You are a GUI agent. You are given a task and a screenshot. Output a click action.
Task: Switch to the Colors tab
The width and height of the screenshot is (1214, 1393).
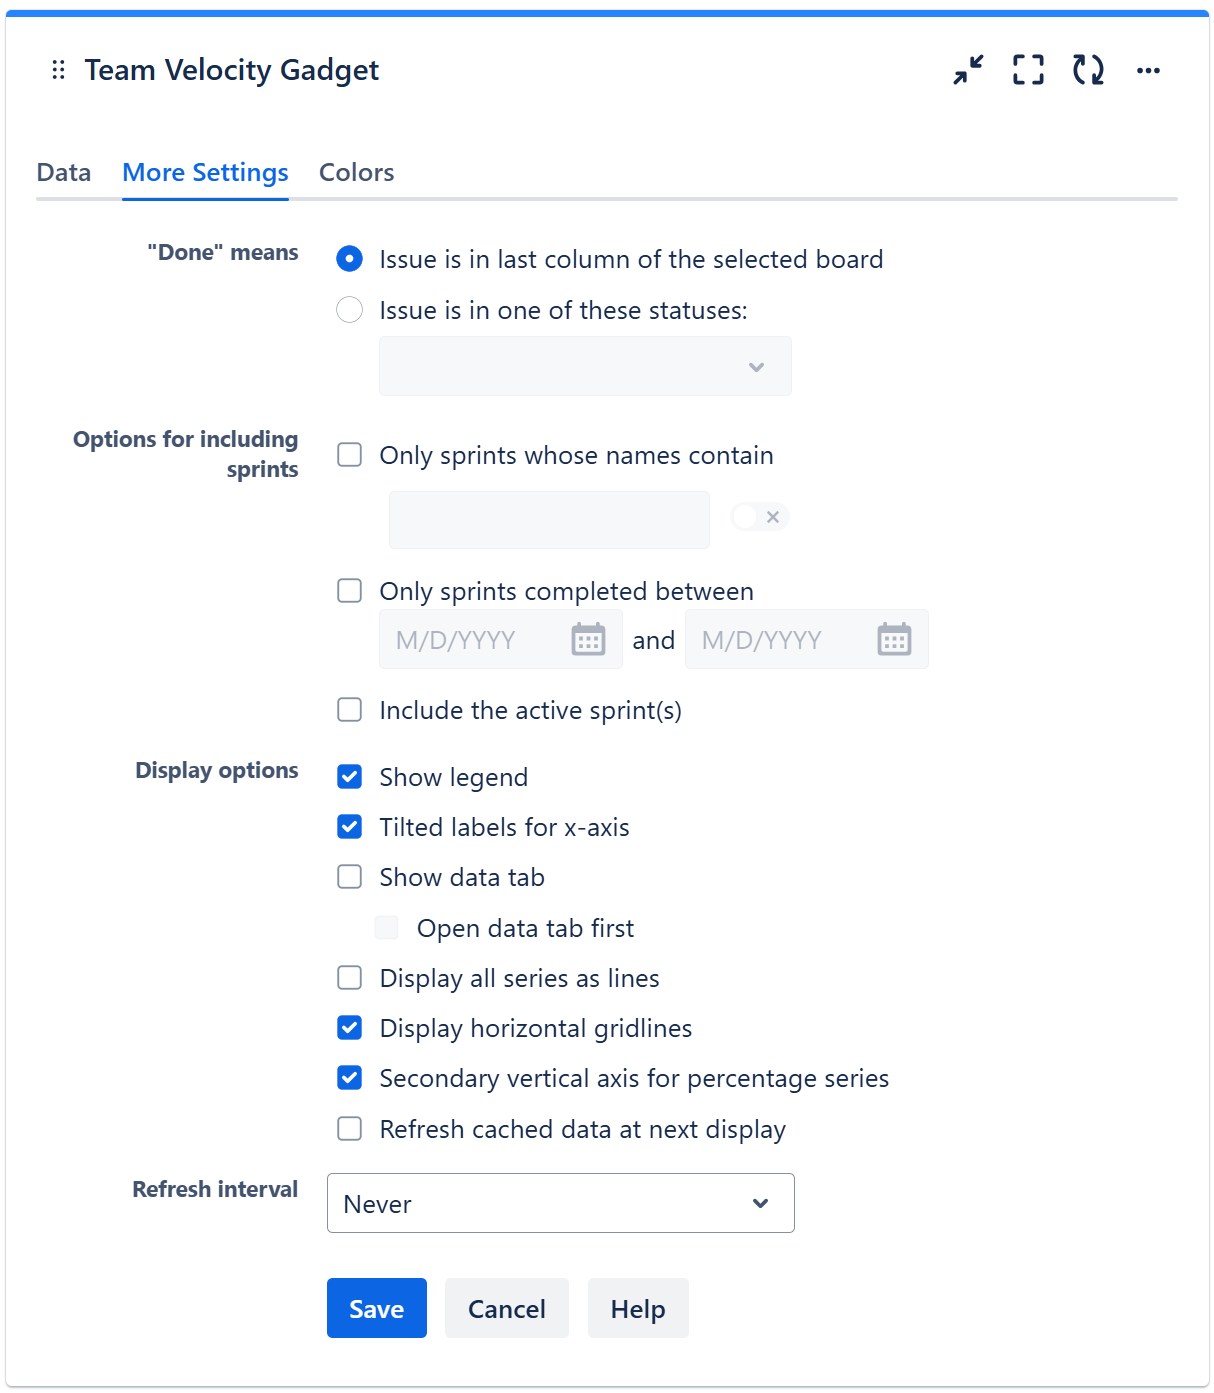click(x=356, y=173)
